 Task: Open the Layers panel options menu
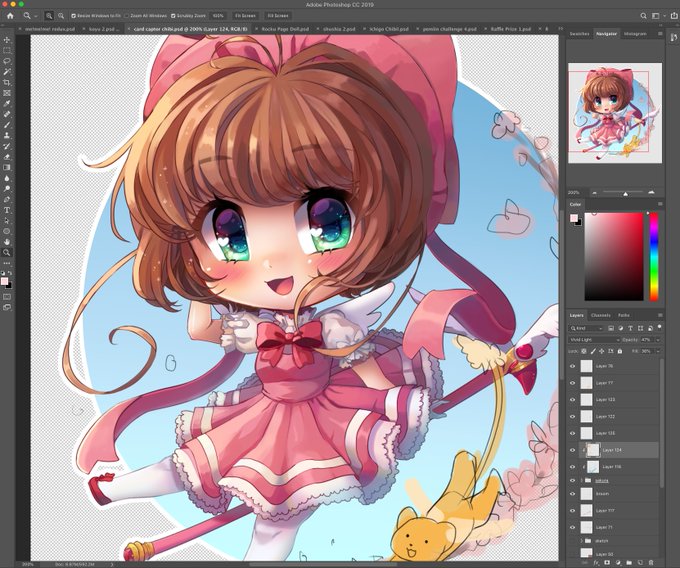coord(660,315)
